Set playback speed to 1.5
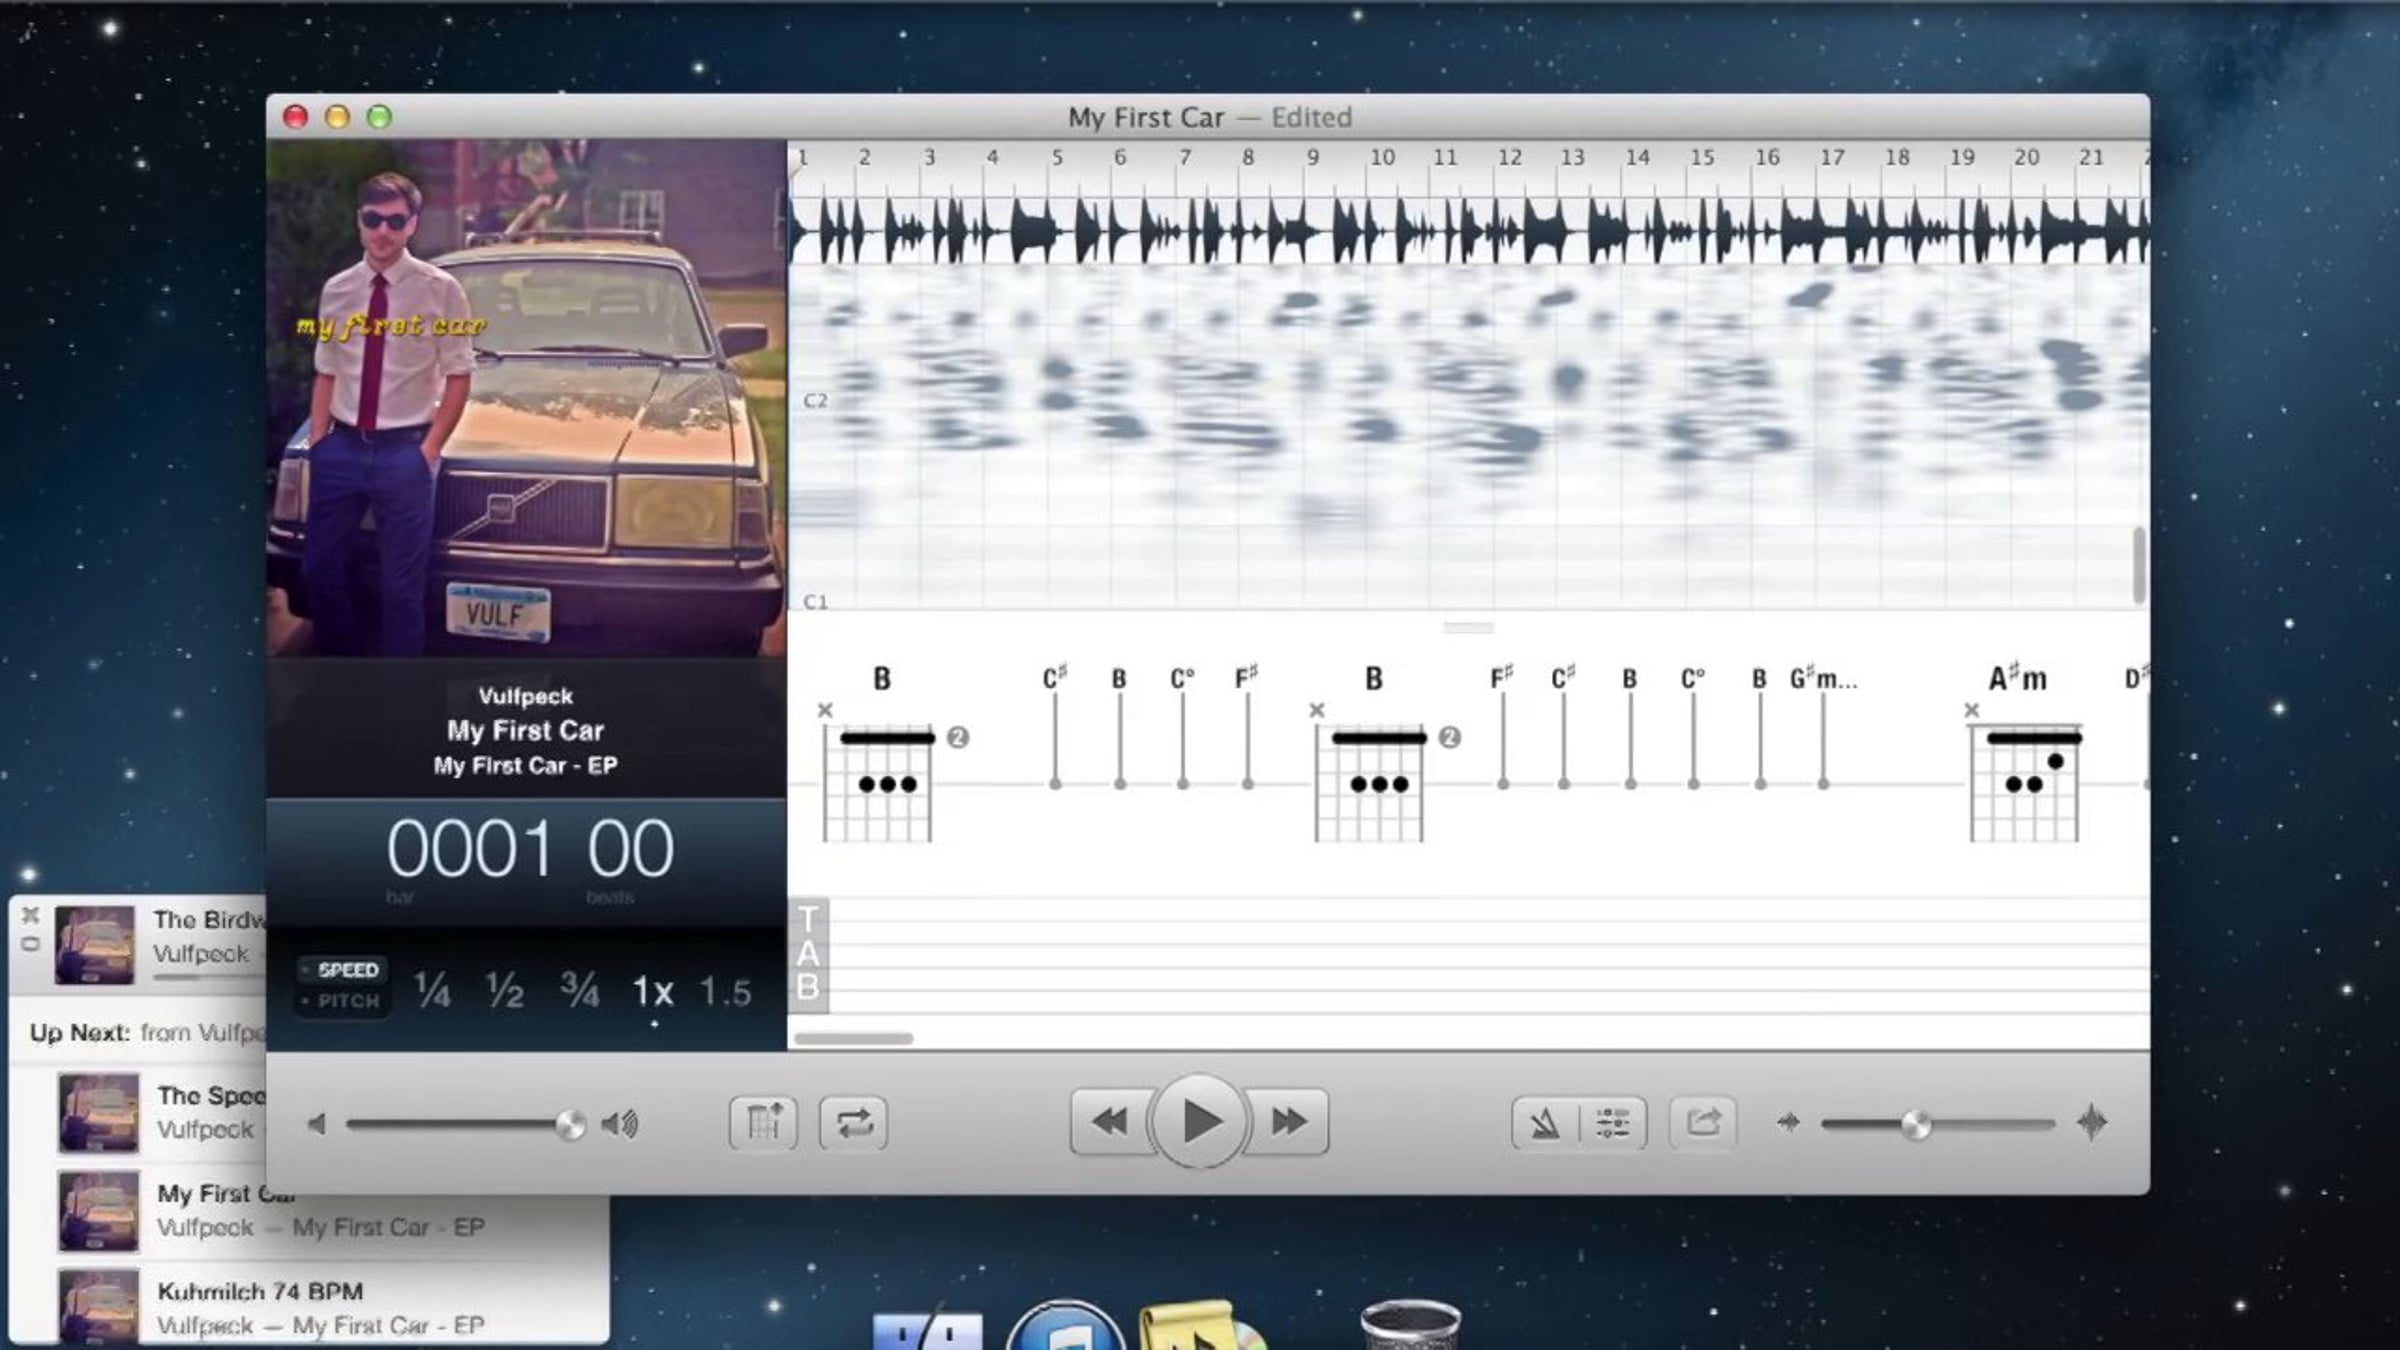Viewport: 2400px width, 1350px height. tap(725, 992)
